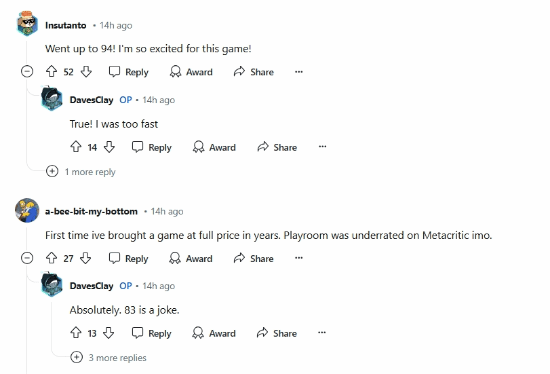
Task: Open more options on Insutanto's comment
Action: coord(299,72)
